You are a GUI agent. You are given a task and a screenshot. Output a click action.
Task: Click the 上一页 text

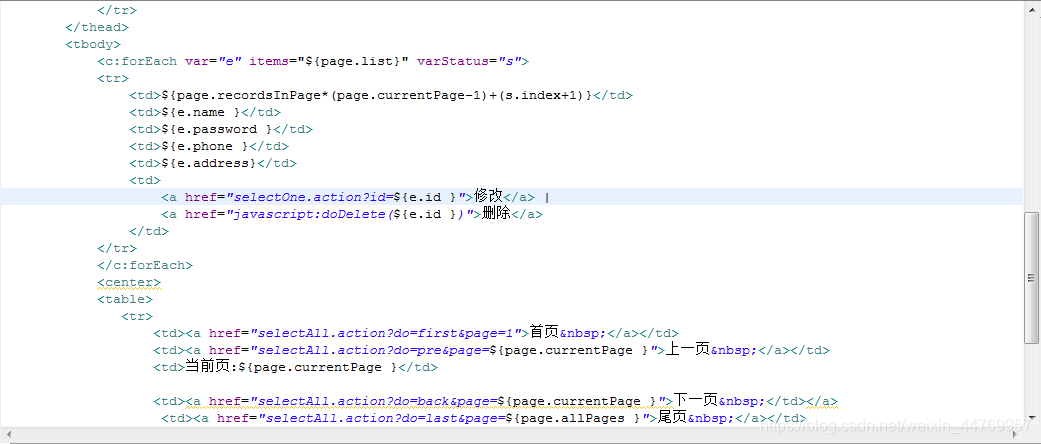(x=688, y=349)
